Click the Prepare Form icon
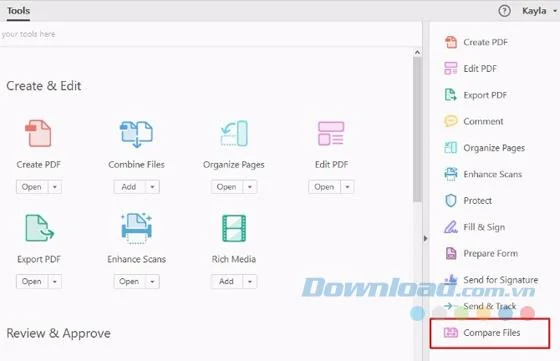 tap(451, 253)
